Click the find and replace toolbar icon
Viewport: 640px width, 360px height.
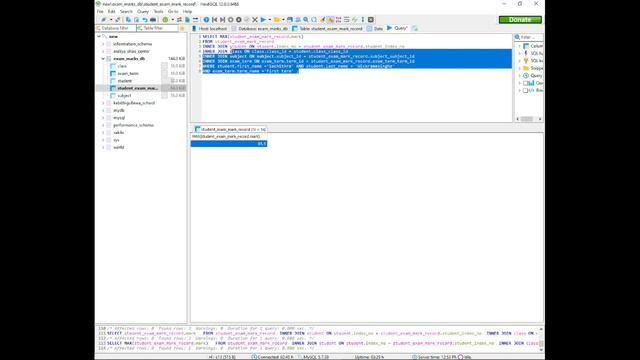[313, 20]
